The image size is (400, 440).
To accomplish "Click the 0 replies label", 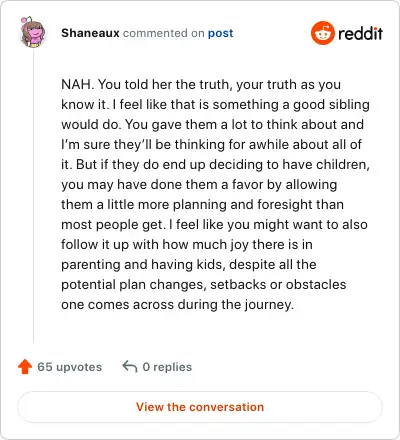I will 167,367.
